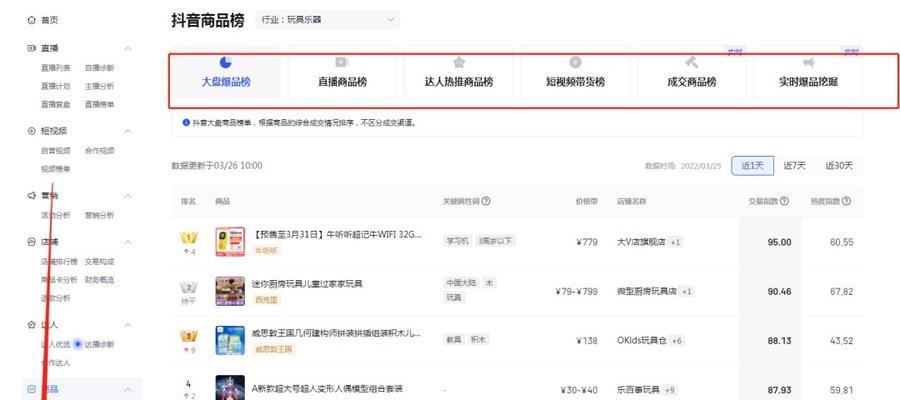Open 达播诊断 in the sidebar

(x=100, y=344)
